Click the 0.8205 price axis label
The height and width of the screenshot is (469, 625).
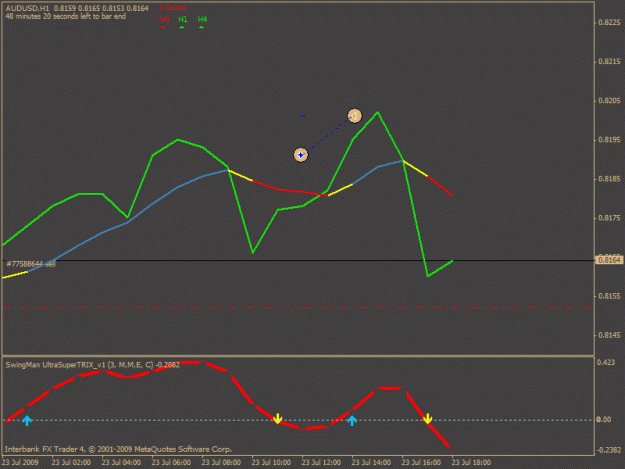tap(609, 101)
